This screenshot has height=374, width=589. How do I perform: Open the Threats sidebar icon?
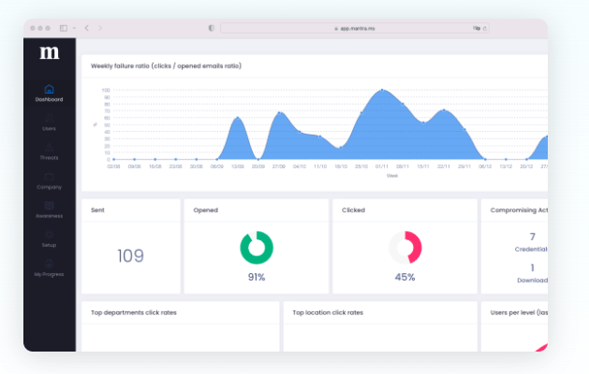coord(49,148)
